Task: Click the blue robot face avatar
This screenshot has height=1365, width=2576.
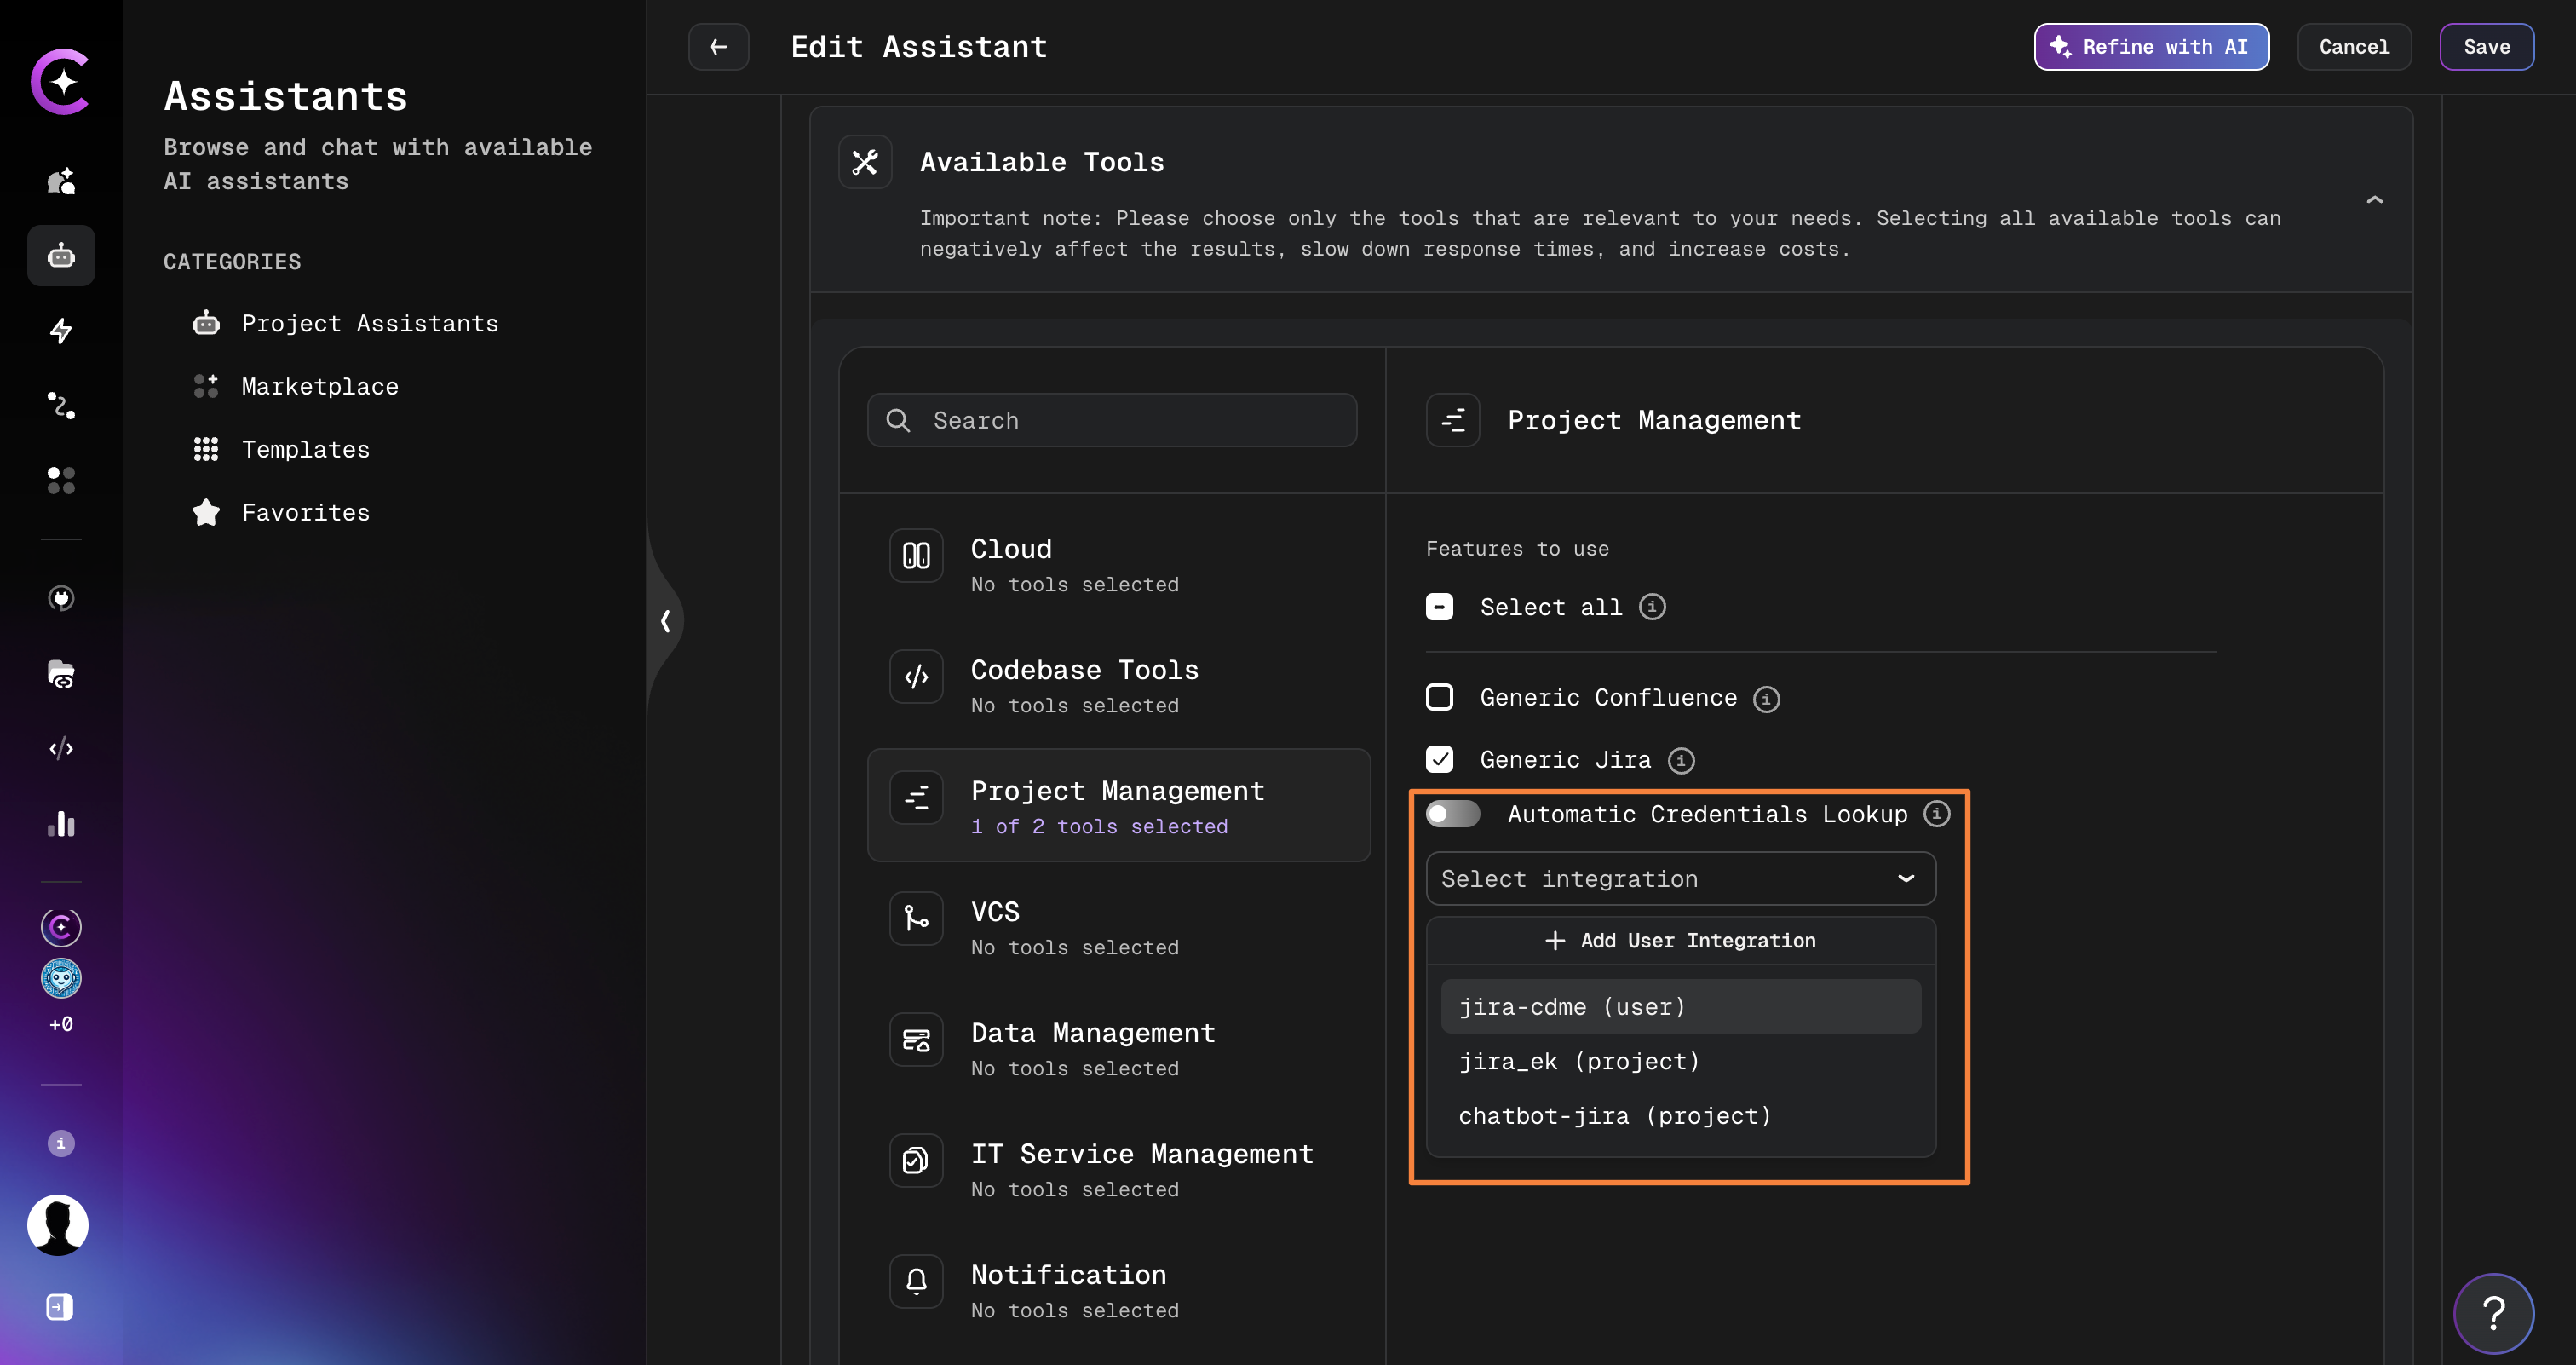Action: click(61, 978)
